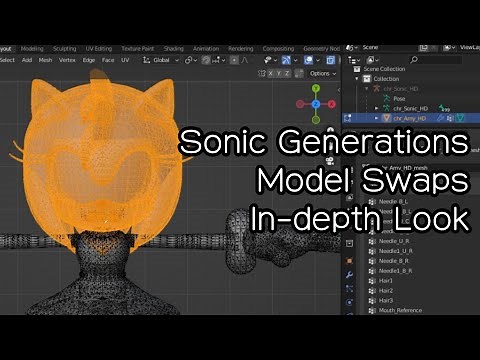Screen dimensions: 480x360
Task: Open the Object properties orange square tab
Action: [x=349, y=260]
